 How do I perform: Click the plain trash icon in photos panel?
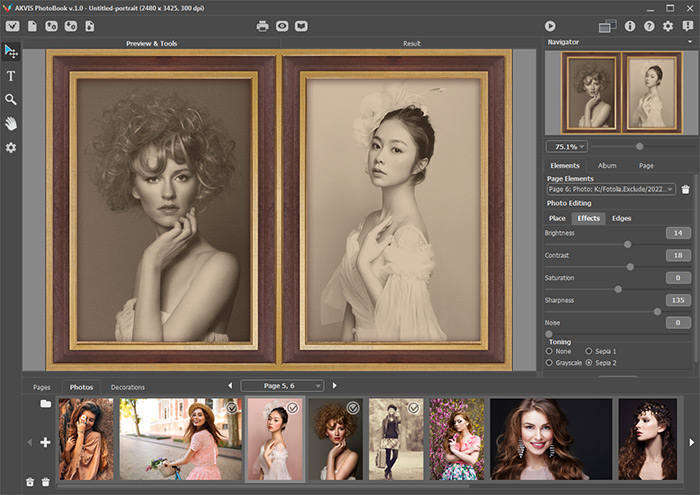46,482
